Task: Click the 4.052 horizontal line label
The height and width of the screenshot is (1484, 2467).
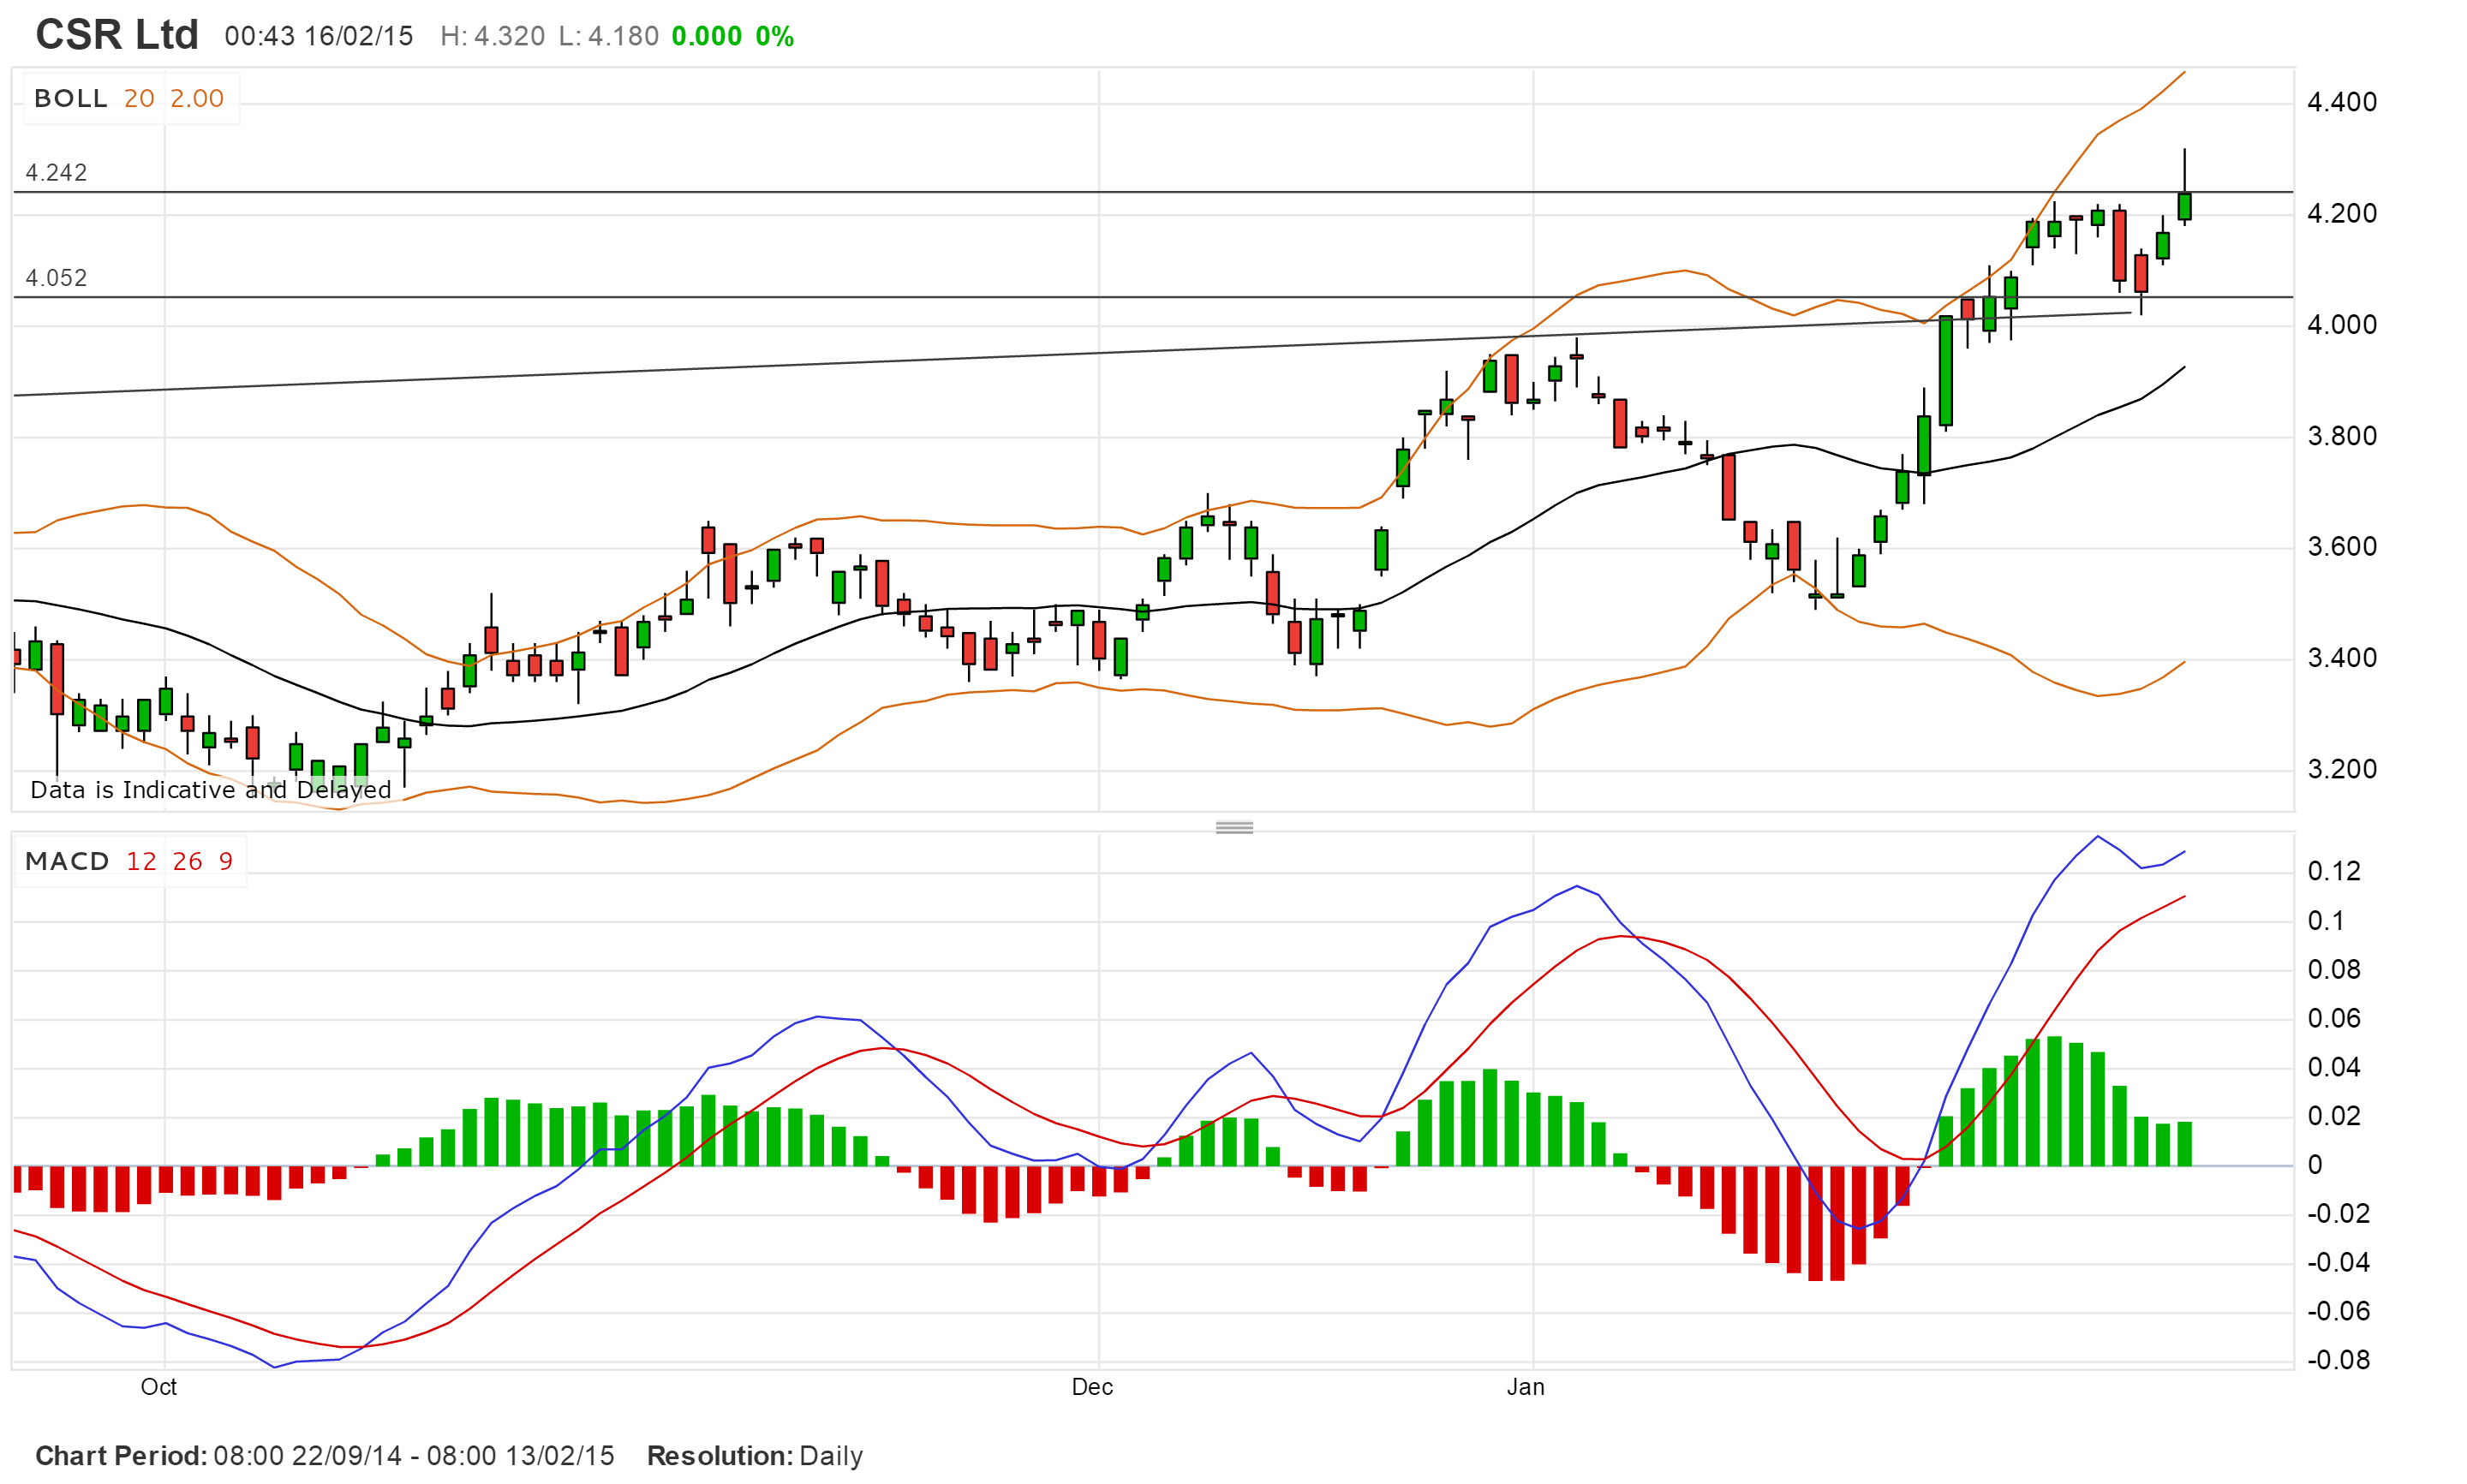Action: coord(56,277)
